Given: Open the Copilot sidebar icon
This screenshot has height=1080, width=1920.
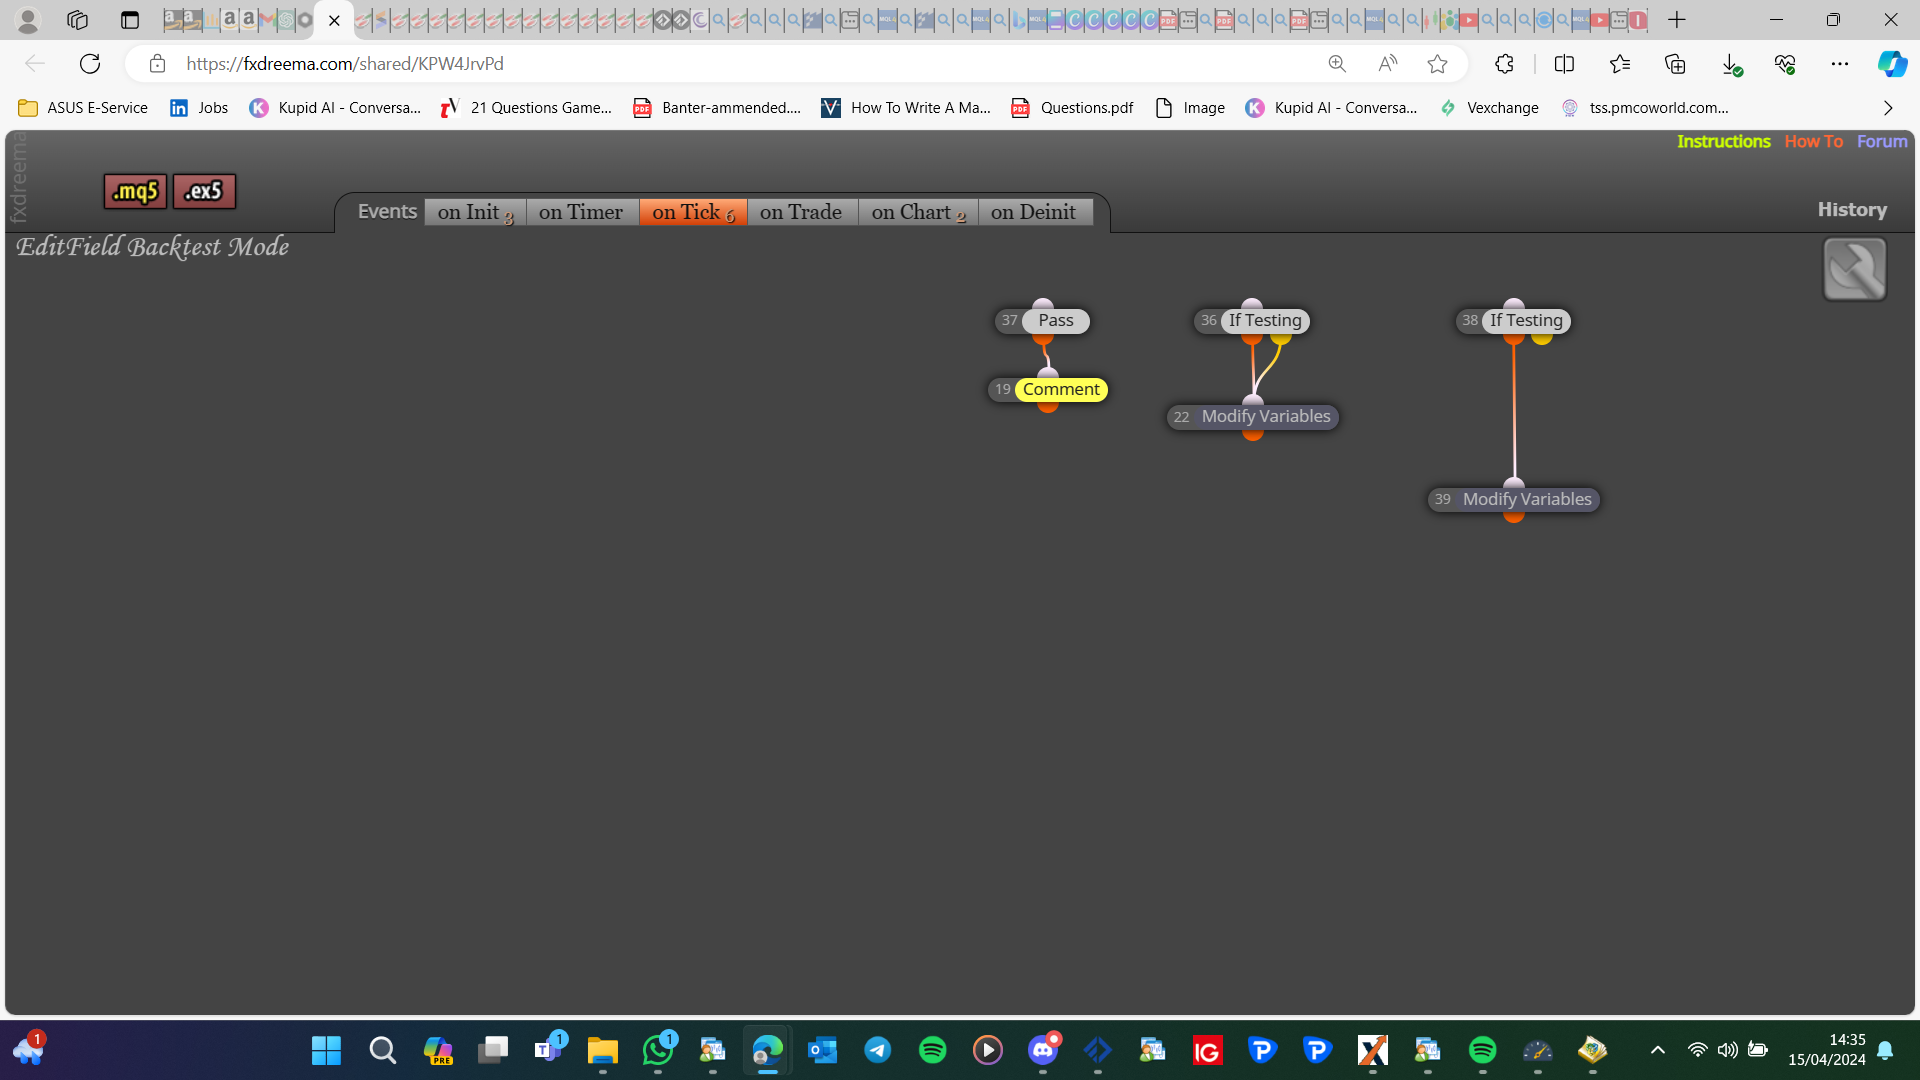Looking at the screenshot, I should pyautogui.click(x=1892, y=64).
